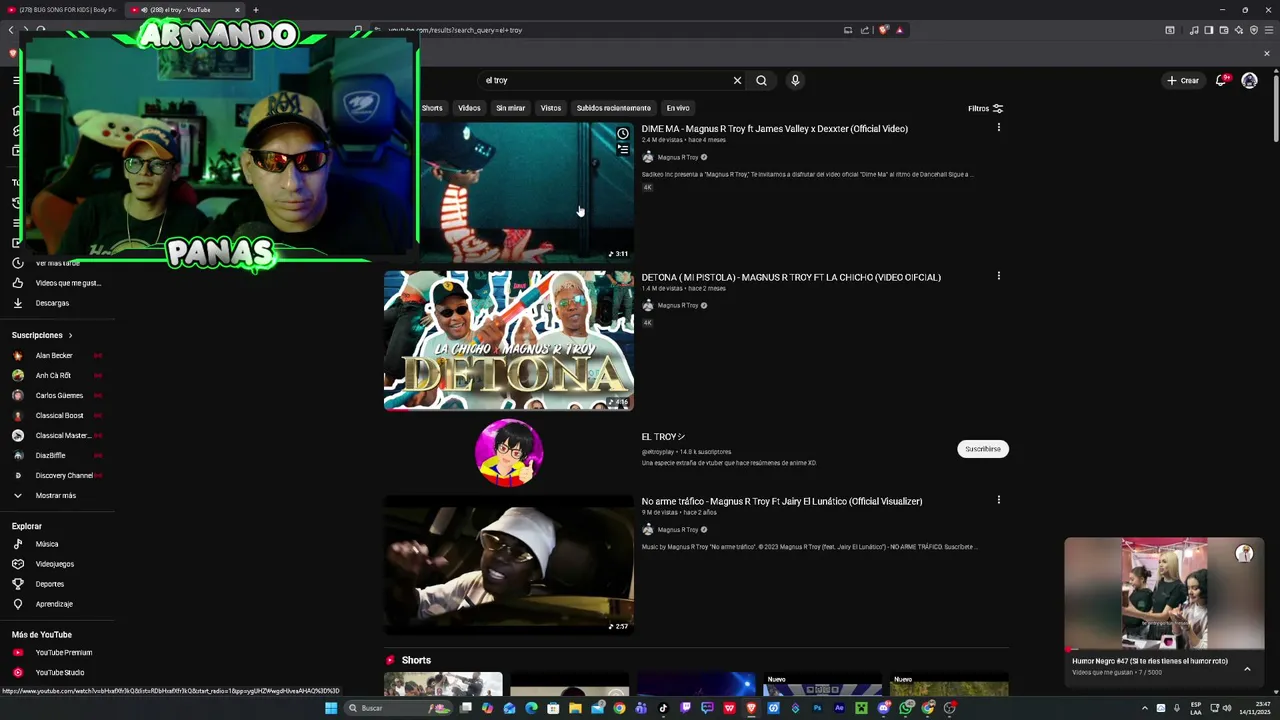1280x720 pixels.
Task: Open Aprendizaje in Explorar sidebar
Action: pyautogui.click(x=54, y=604)
